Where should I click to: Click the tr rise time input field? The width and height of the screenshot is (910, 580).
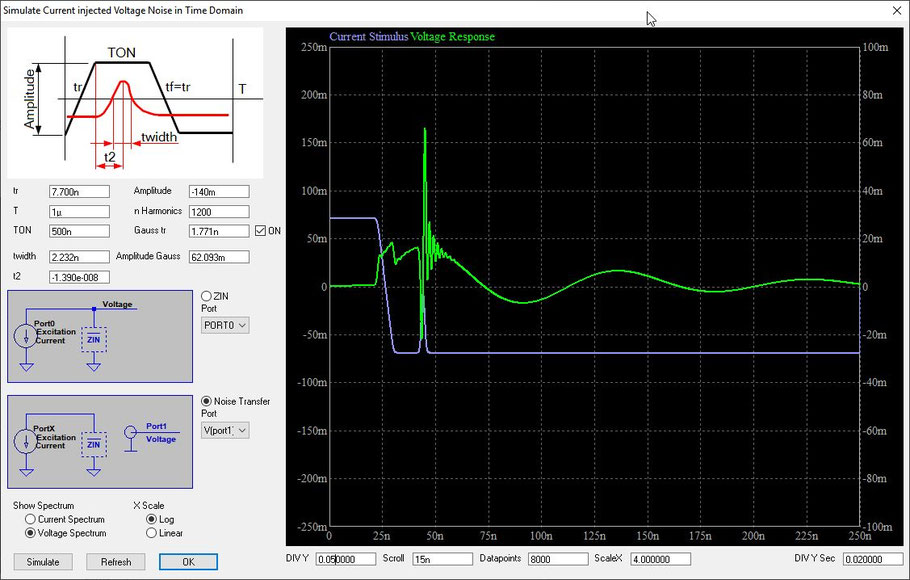coord(78,192)
